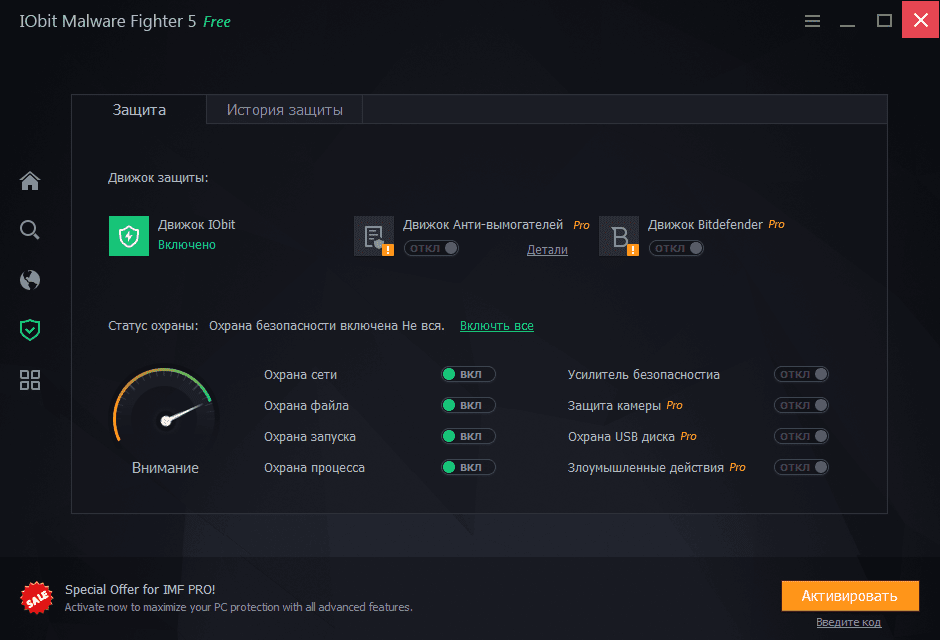The image size is (940, 640).
Task: Disable the Охрана файла toggle
Action: (x=468, y=406)
